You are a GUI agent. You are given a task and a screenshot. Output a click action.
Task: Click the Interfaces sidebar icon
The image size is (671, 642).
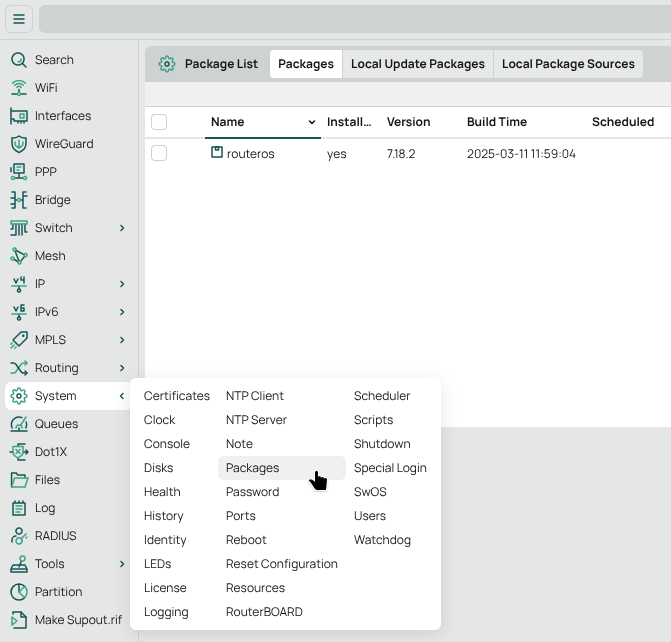pos(19,116)
